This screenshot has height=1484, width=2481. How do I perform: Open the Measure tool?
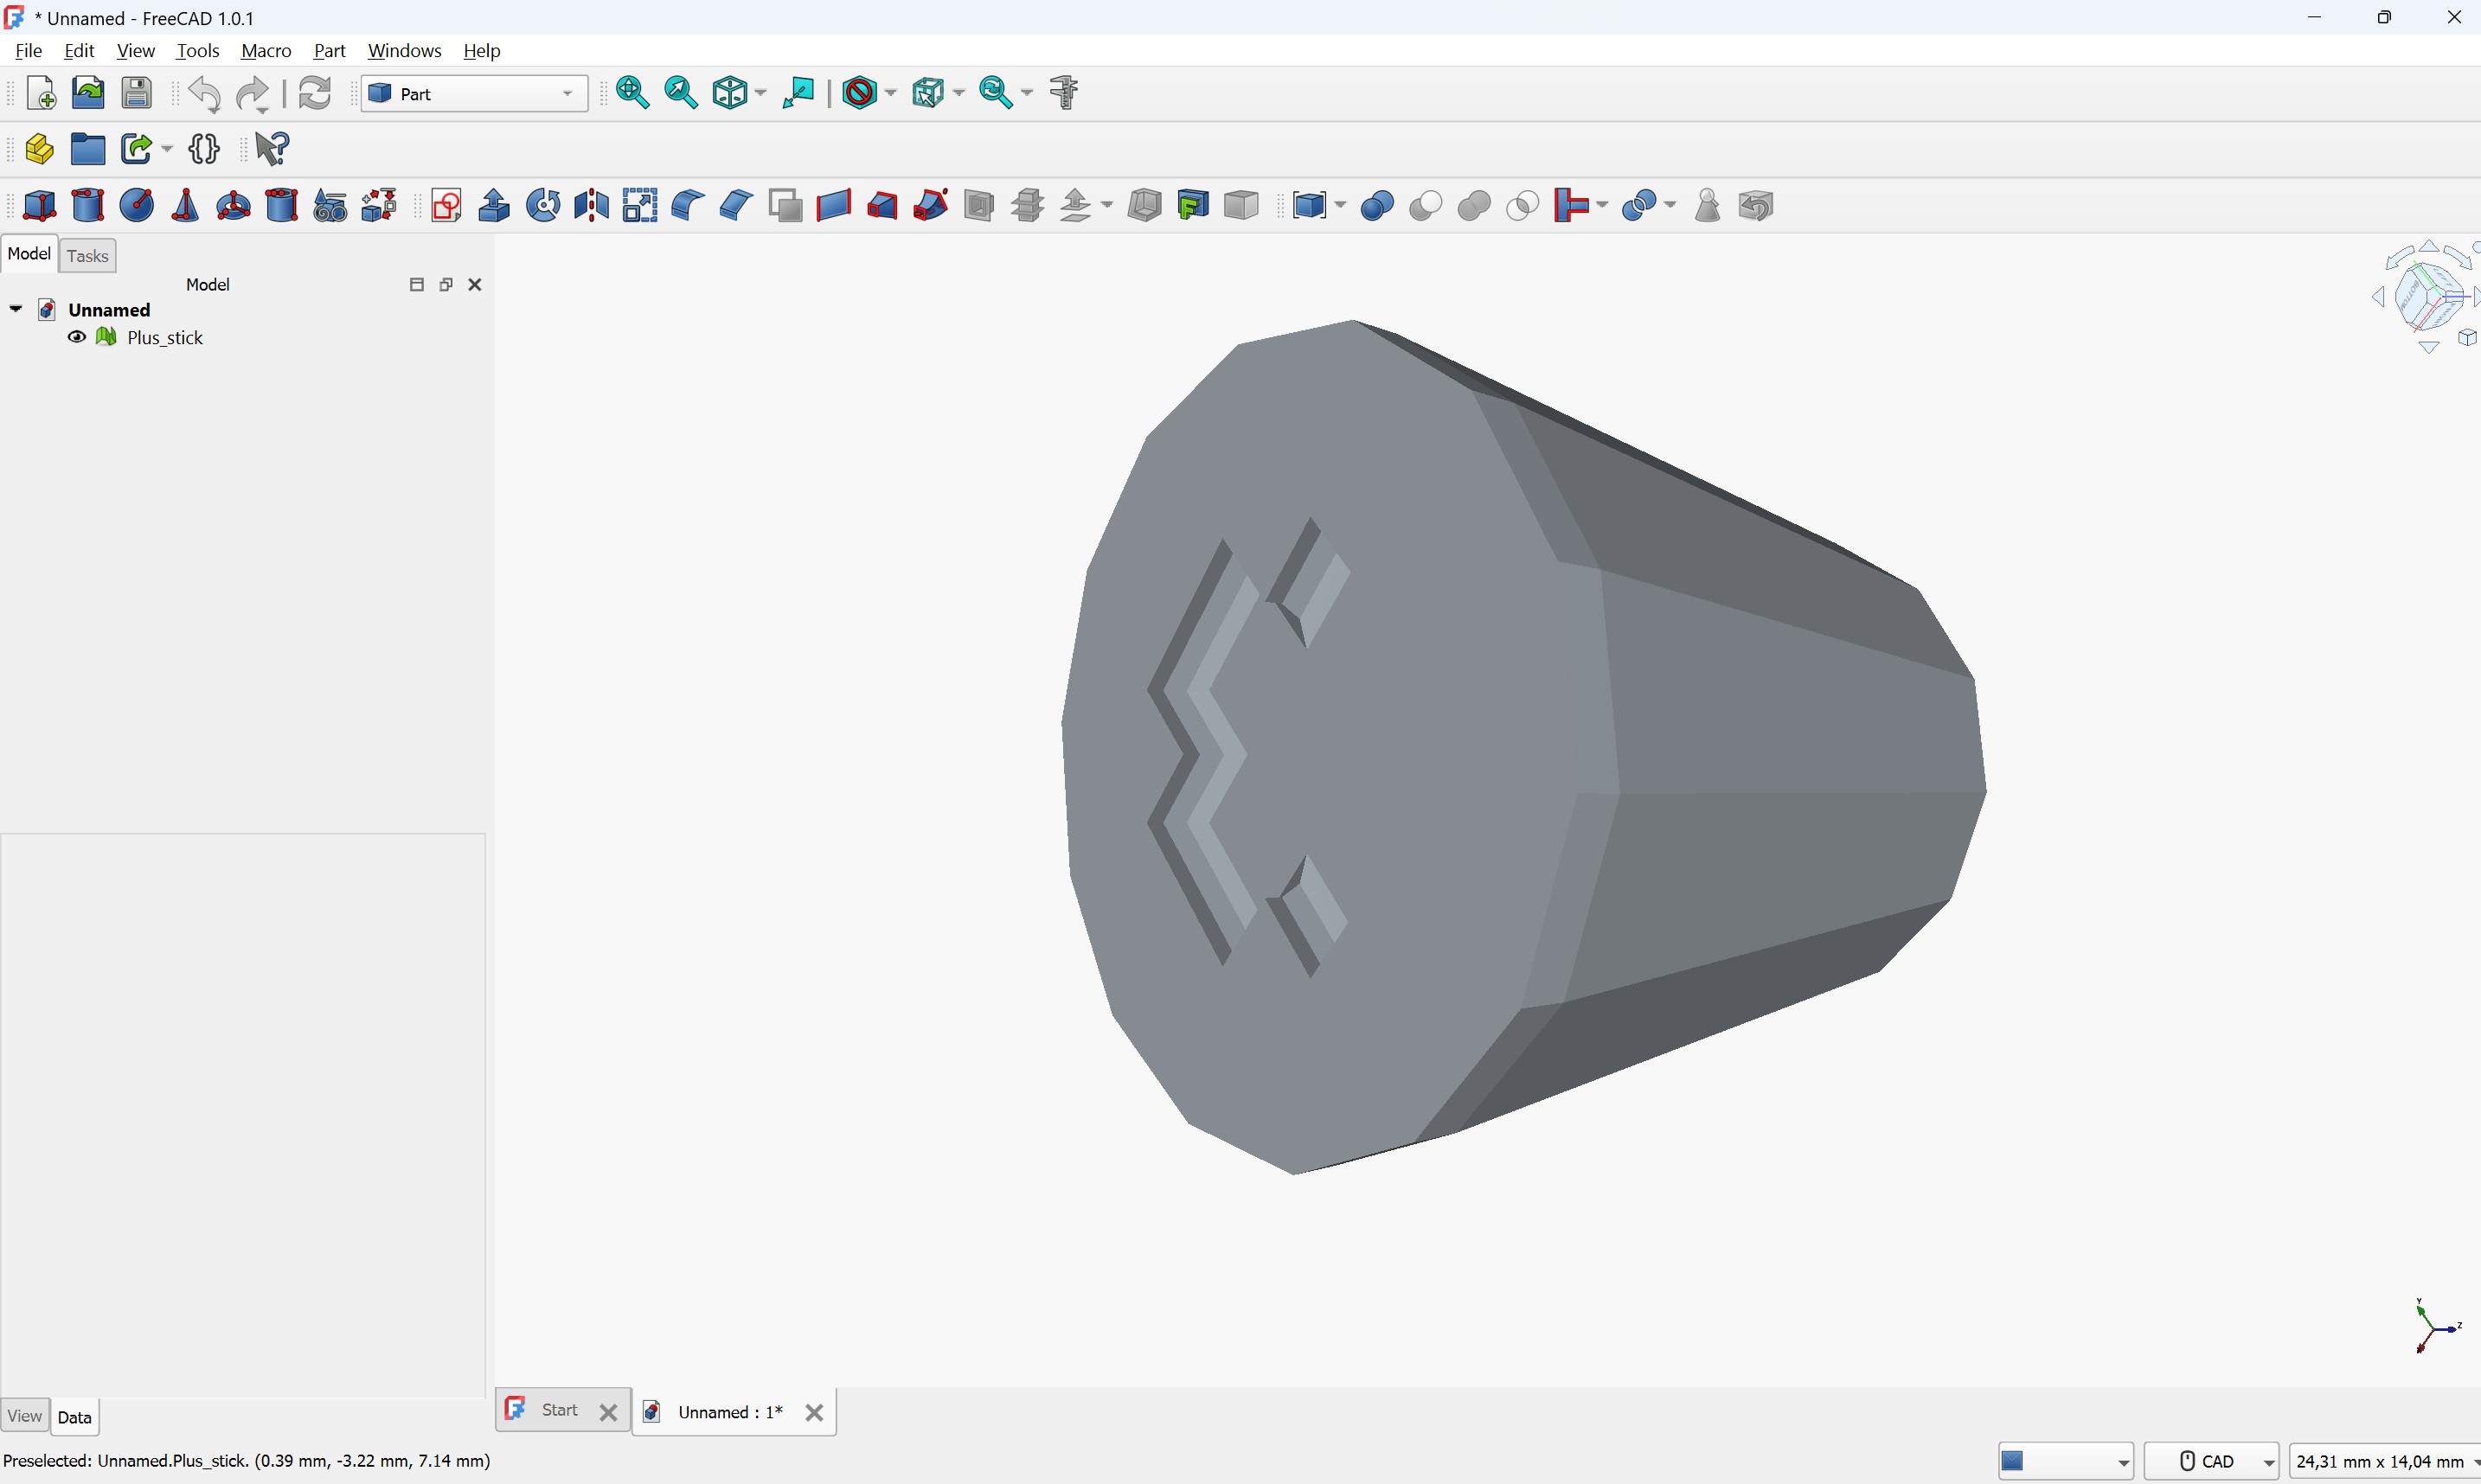1065,93
